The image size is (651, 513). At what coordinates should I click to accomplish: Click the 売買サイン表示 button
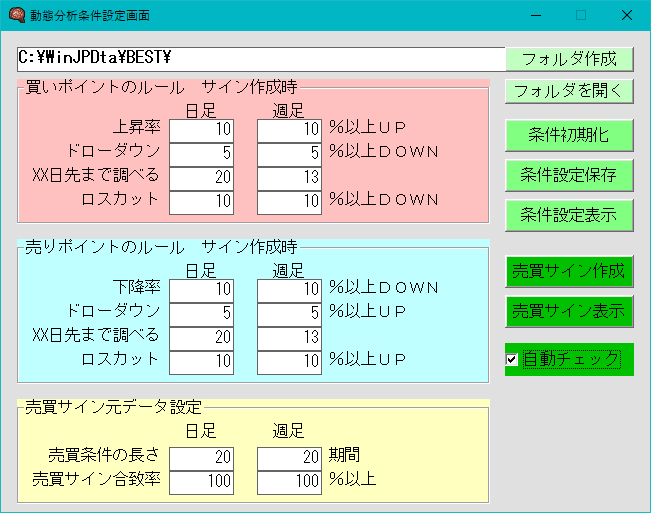(x=569, y=311)
